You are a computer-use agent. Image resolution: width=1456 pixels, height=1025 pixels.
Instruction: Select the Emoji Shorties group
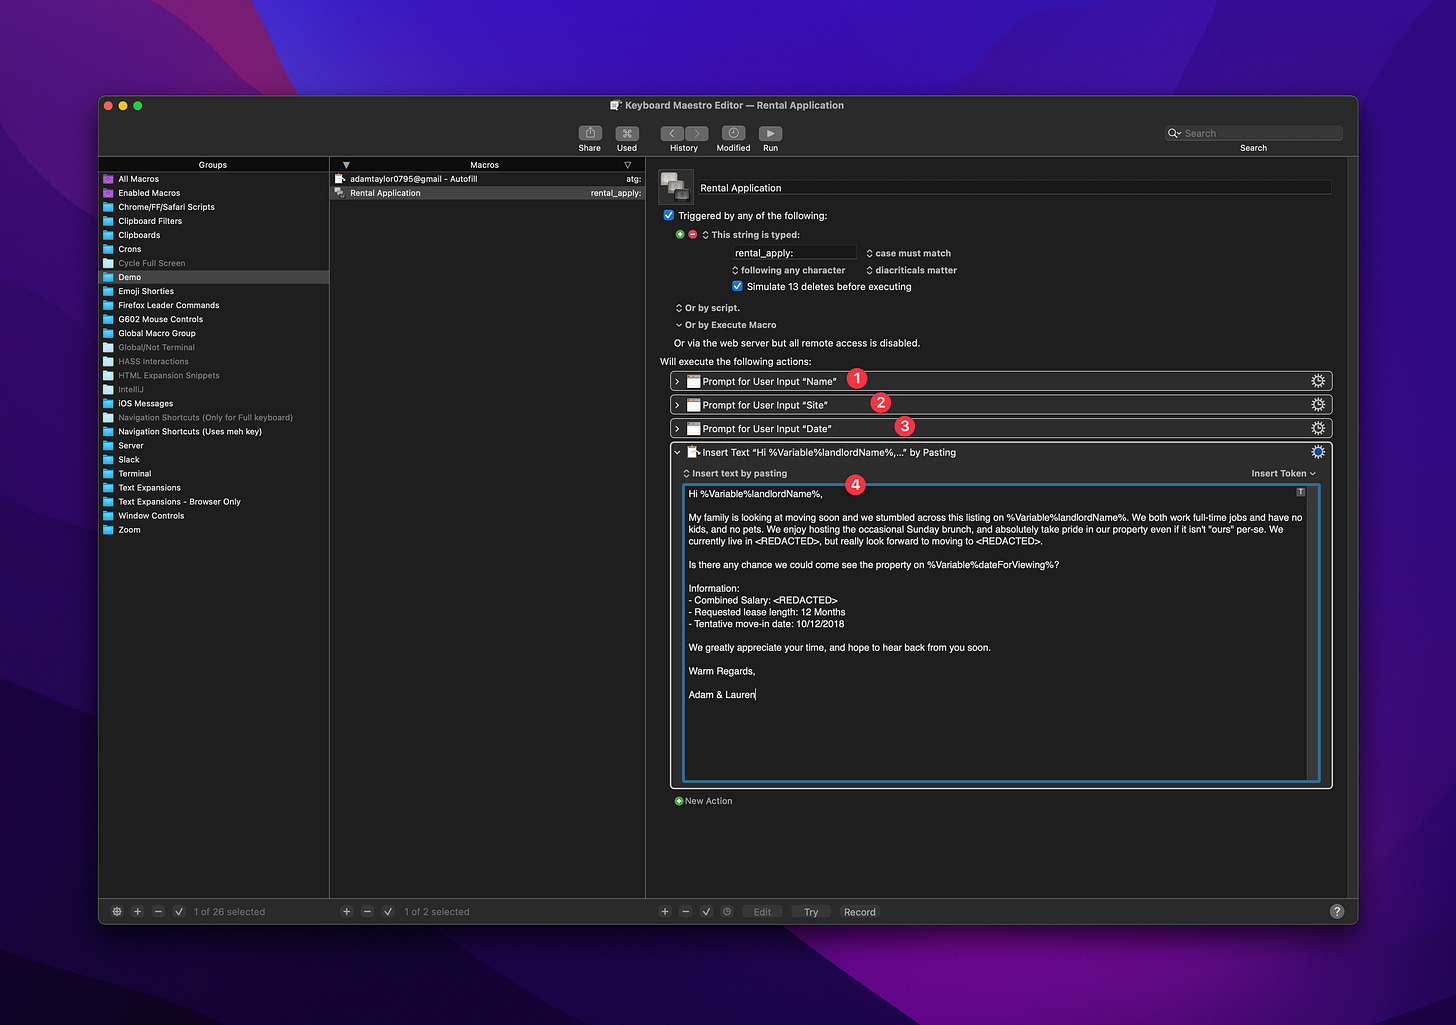(214, 291)
